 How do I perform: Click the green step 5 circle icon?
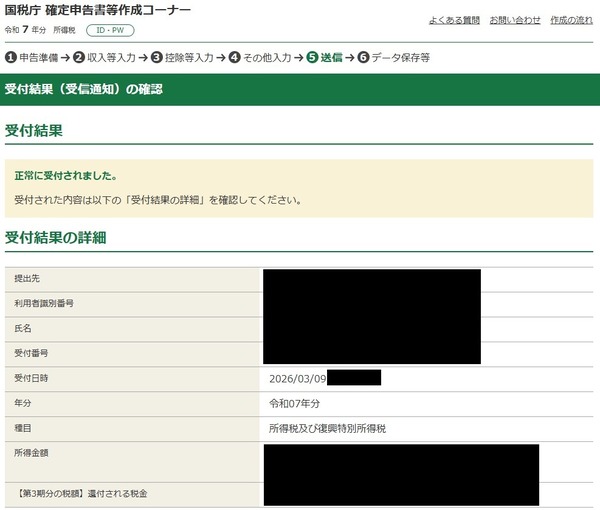coord(312,58)
